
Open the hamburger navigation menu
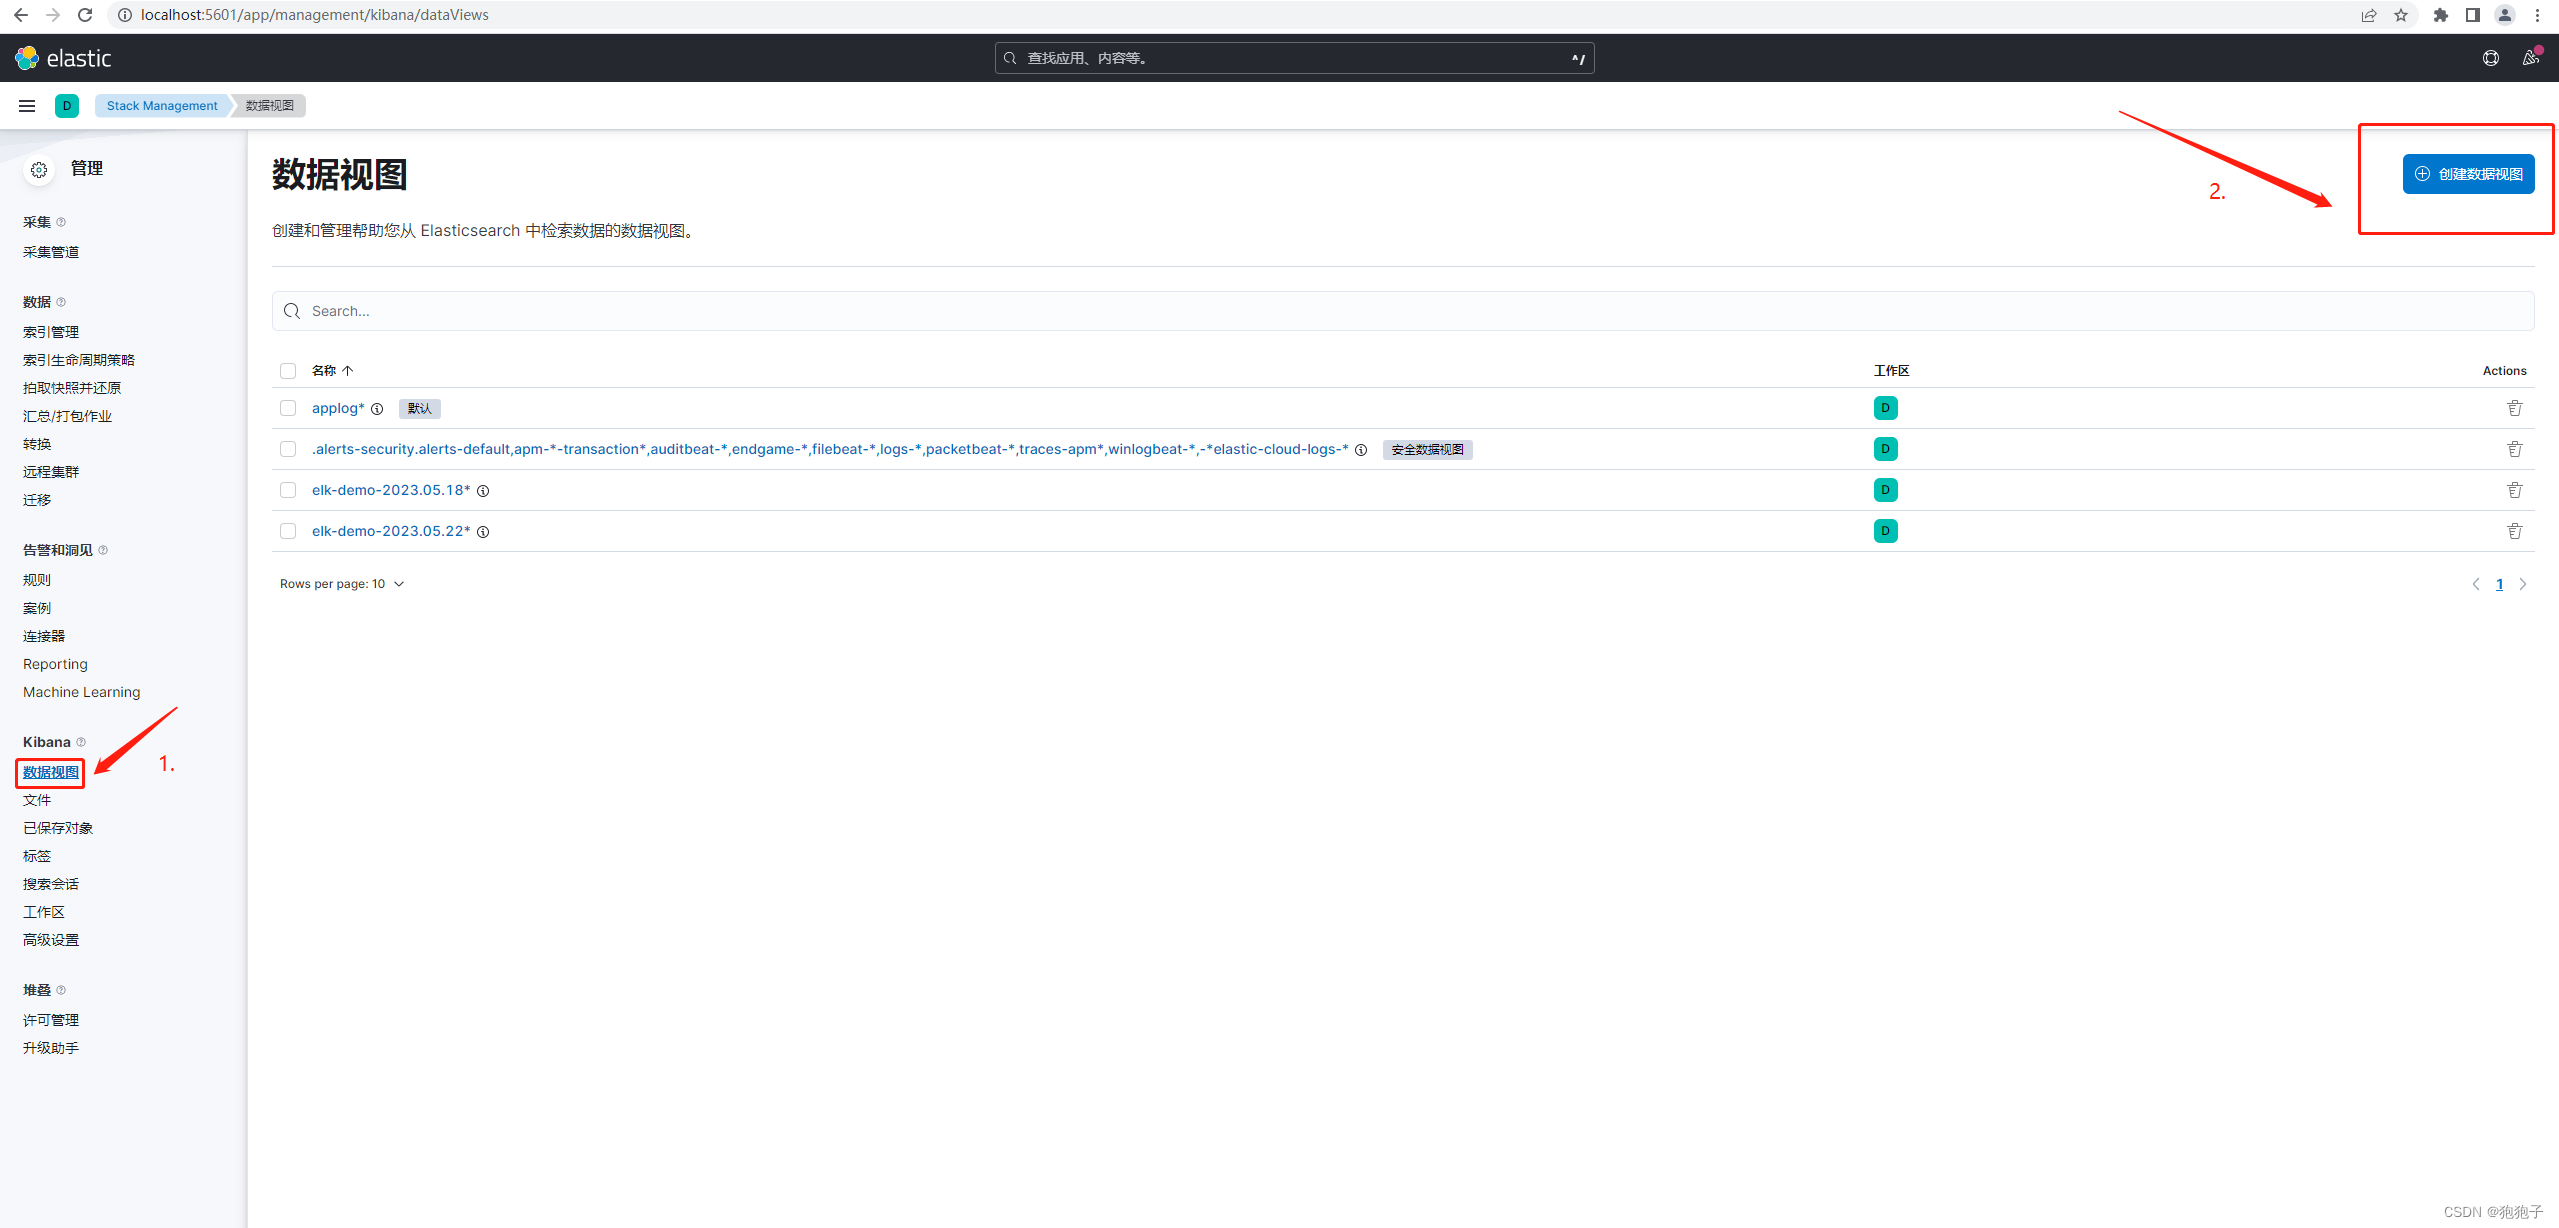coord(26,105)
